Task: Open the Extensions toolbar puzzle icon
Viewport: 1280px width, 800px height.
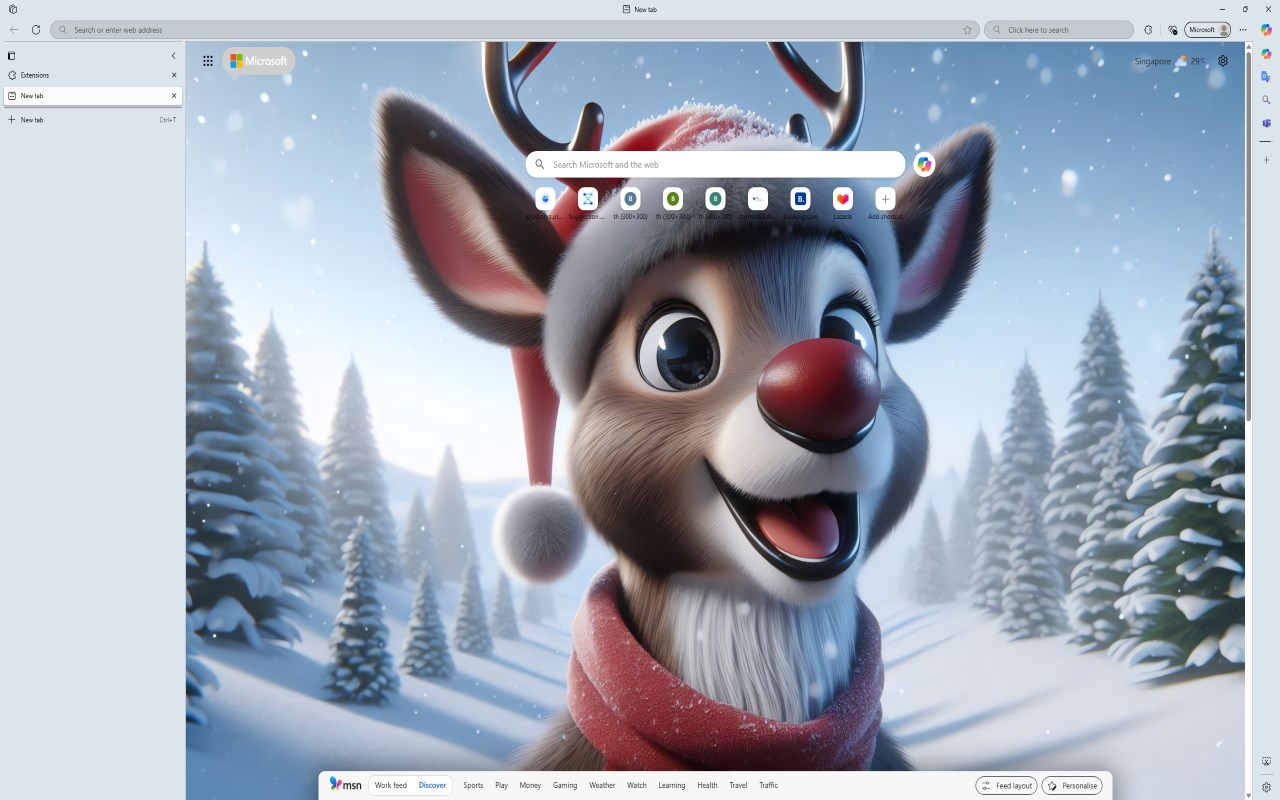Action: 1148,30
